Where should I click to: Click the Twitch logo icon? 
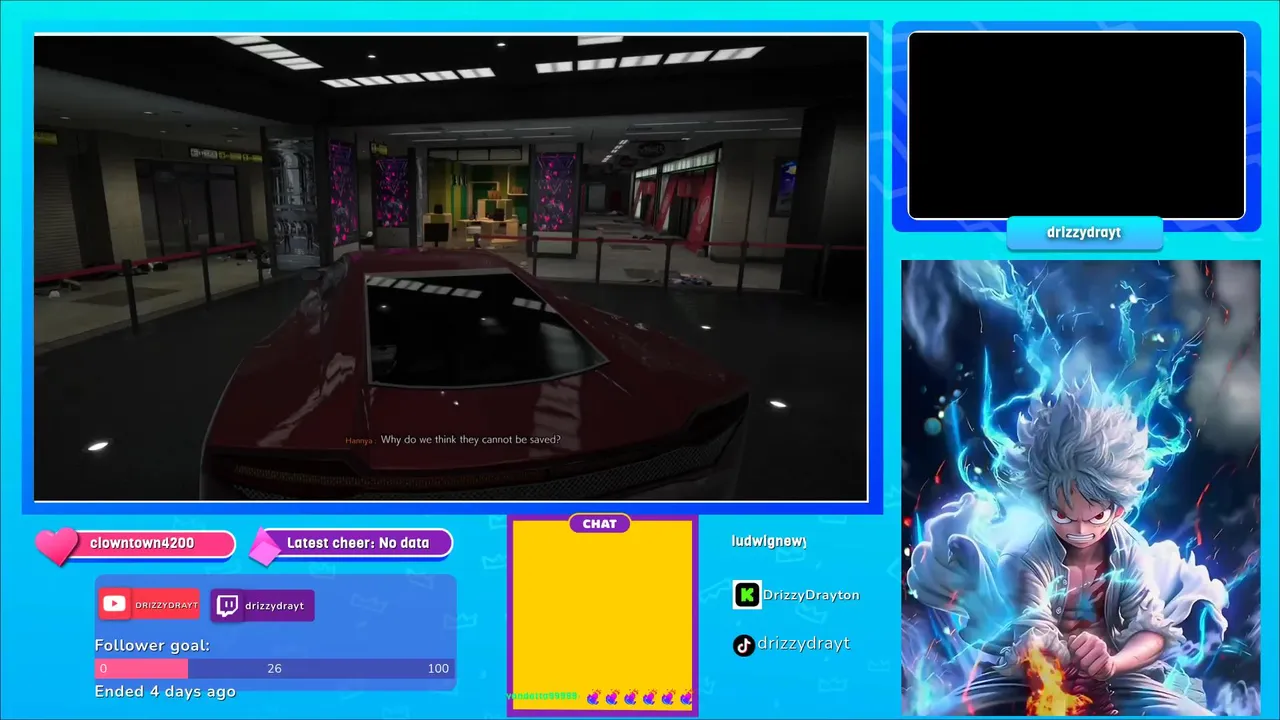227,605
